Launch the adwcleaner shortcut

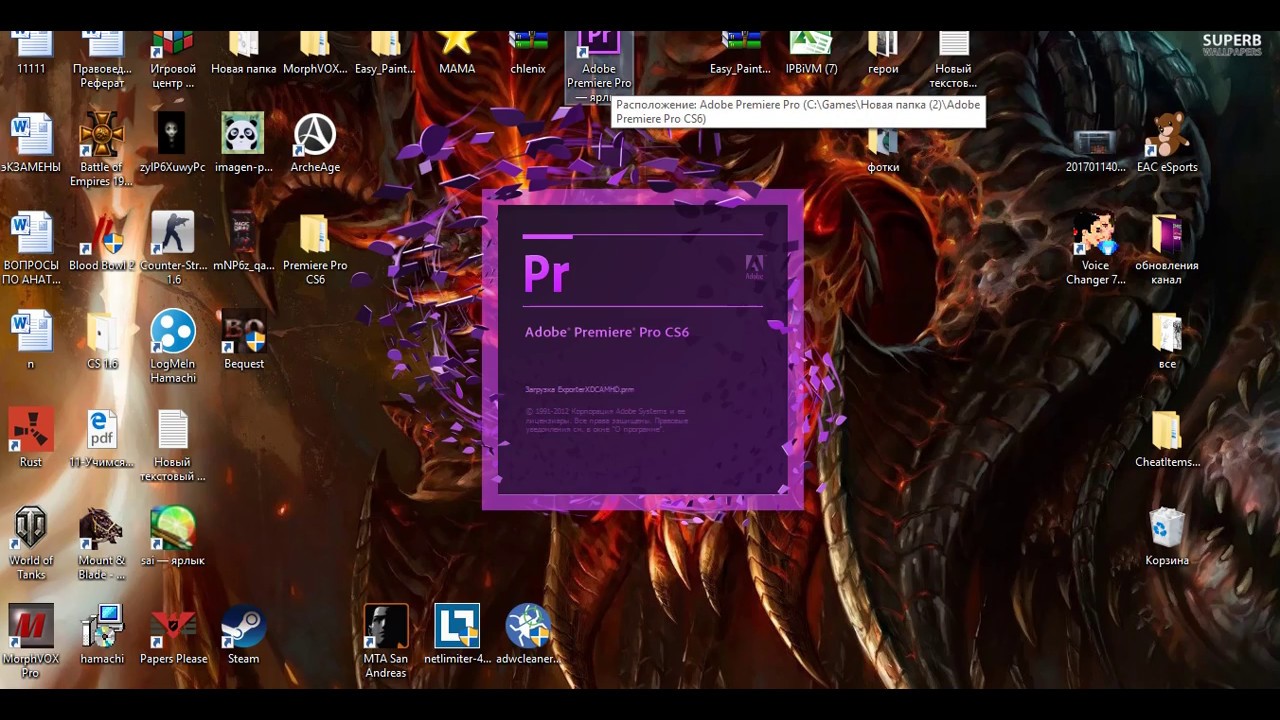click(x=528, y=633)
